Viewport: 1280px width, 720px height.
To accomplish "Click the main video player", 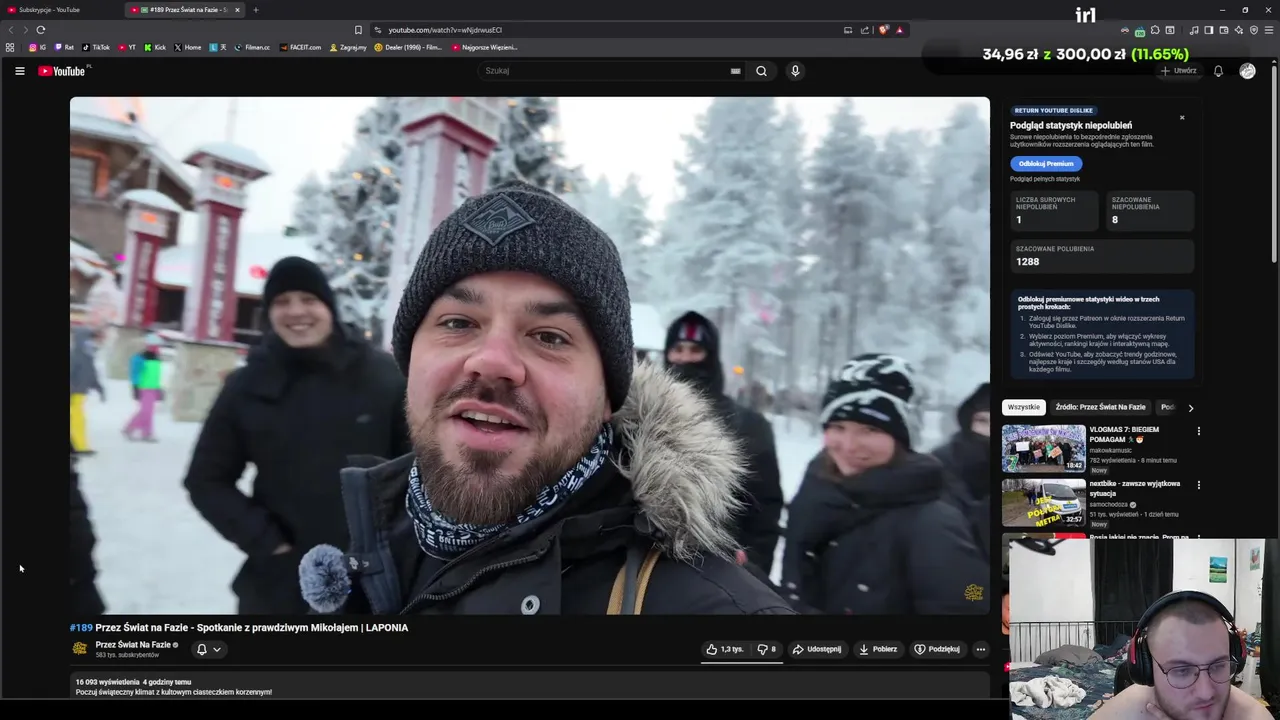I will [x=530, y=355].
